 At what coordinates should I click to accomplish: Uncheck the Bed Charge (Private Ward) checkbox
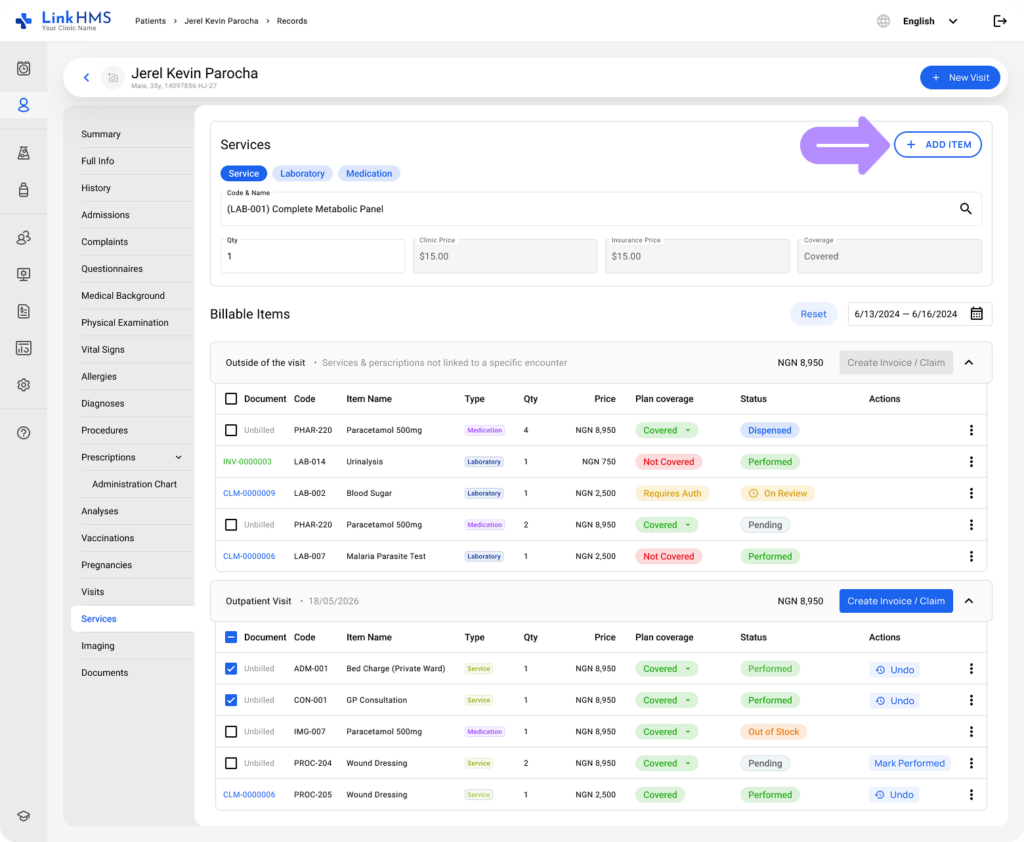[231, 668]
